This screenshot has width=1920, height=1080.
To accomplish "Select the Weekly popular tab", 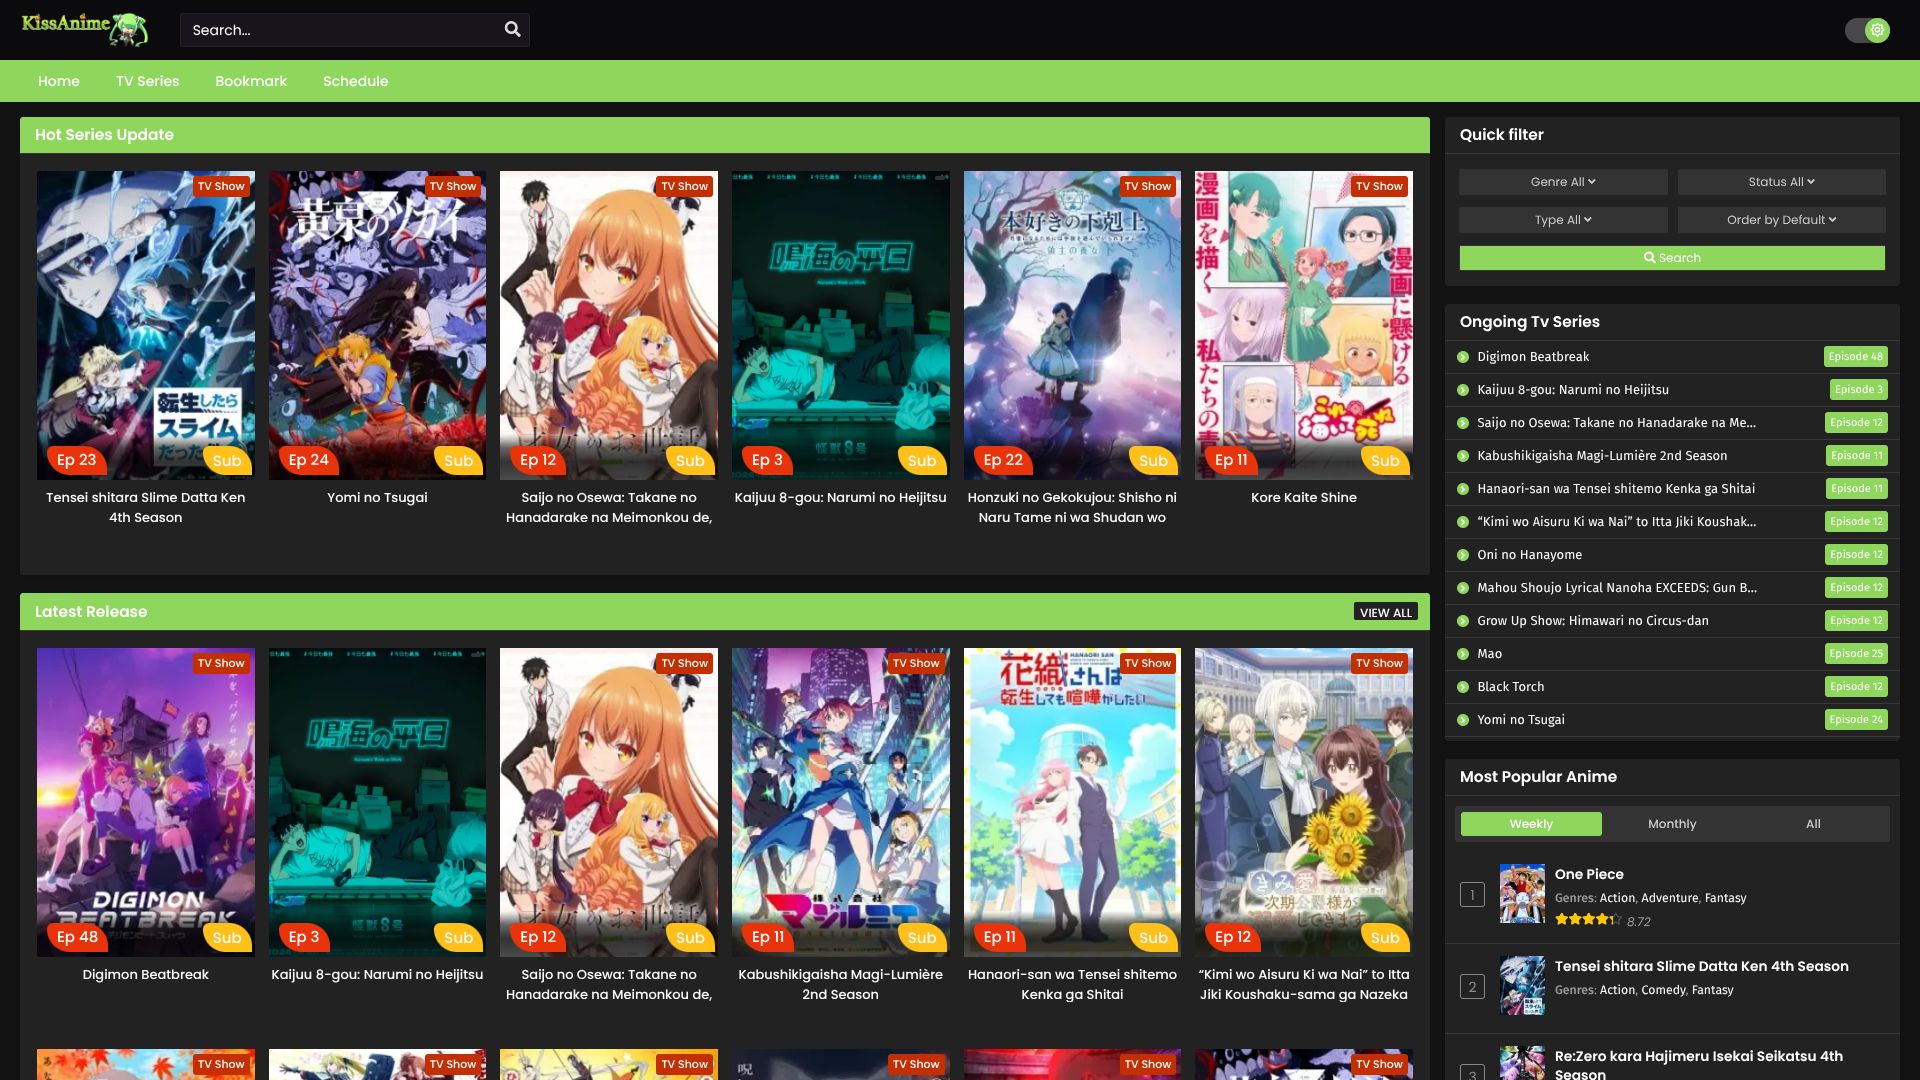I will [1531, 824].
